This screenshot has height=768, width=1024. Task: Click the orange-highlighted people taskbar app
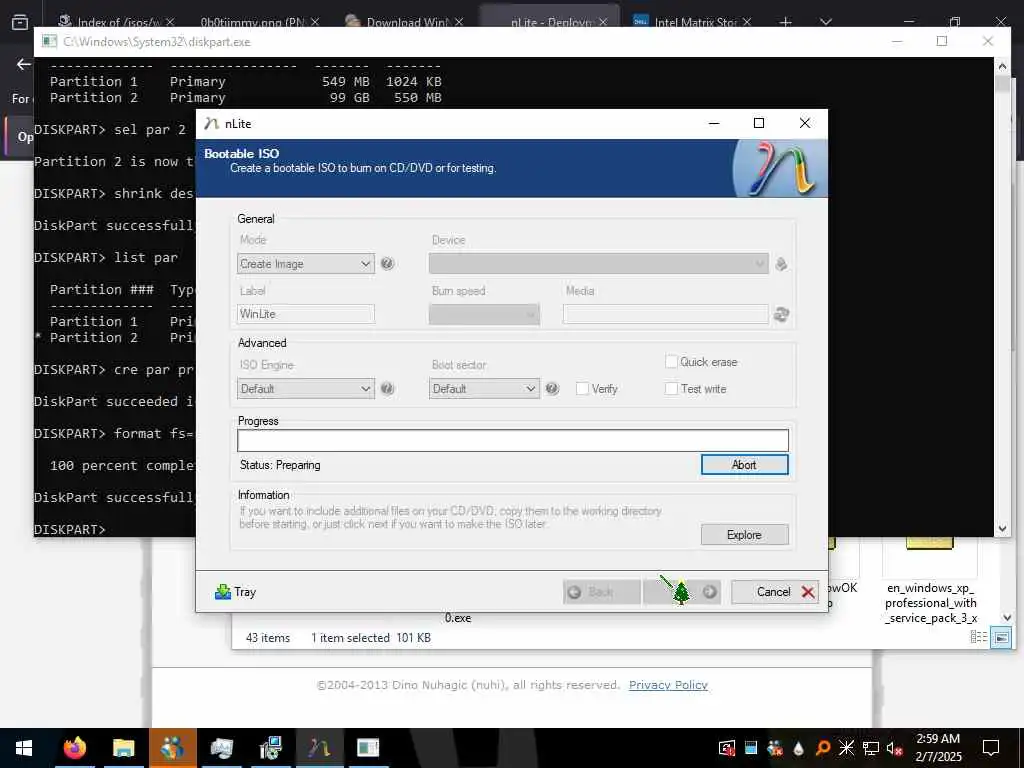point(173,748)
